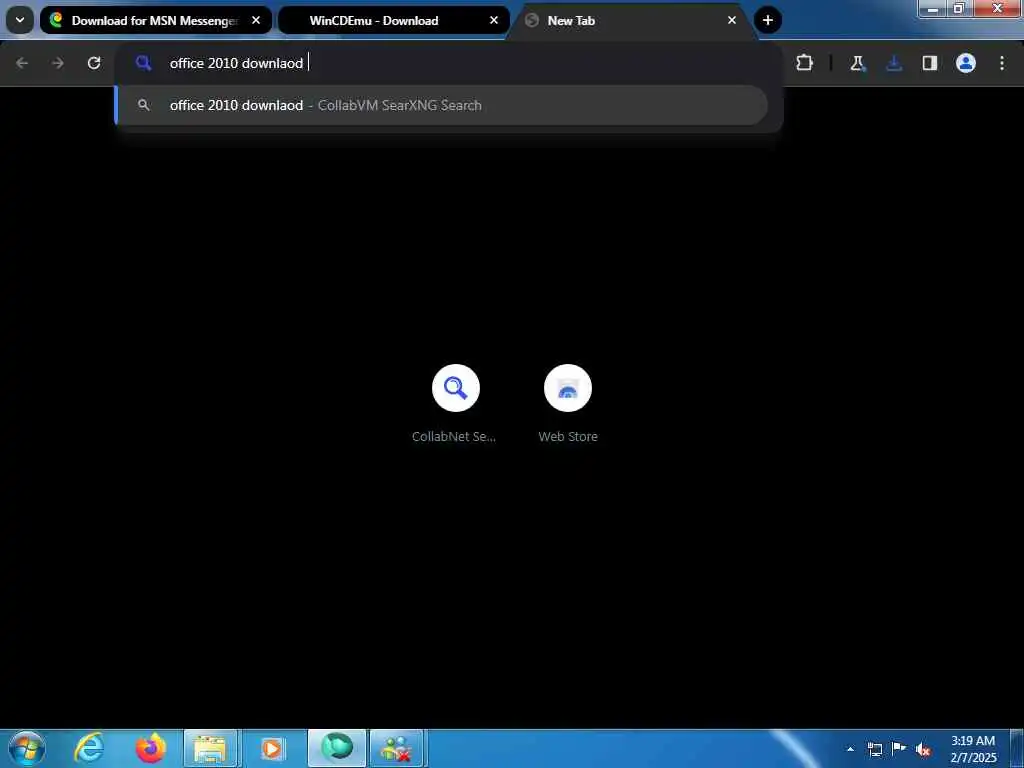
Task: Open the Action Center flag icon
Action: point(899,749)
